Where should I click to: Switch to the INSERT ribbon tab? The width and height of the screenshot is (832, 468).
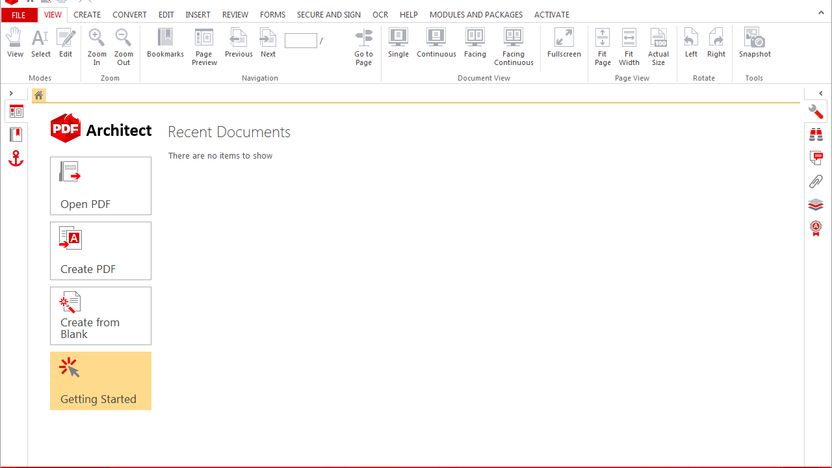(198, 15)
